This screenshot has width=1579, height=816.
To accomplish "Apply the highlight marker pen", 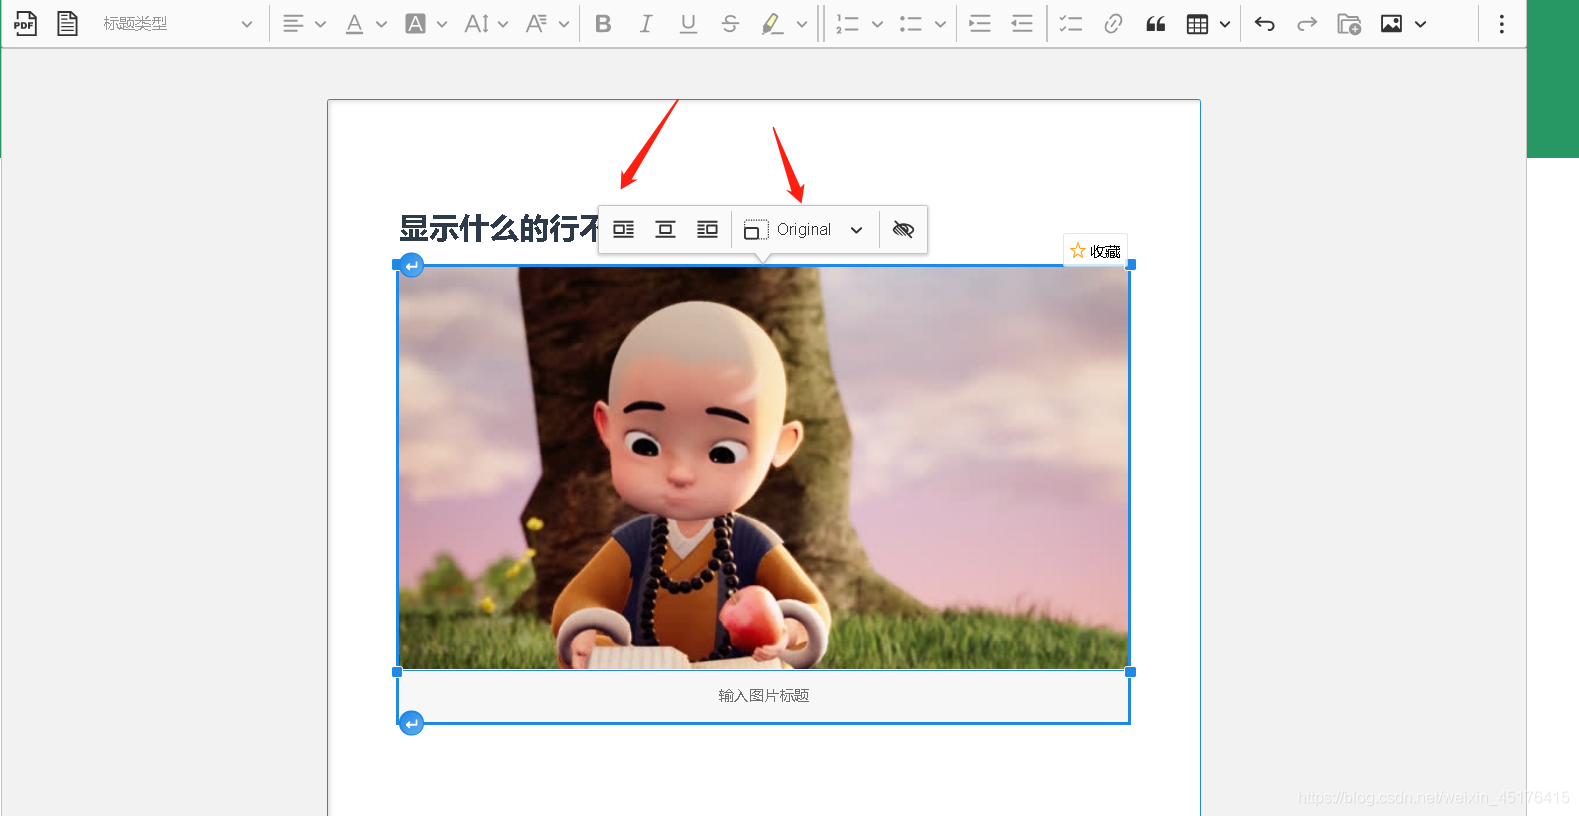I will click(772, 23).
